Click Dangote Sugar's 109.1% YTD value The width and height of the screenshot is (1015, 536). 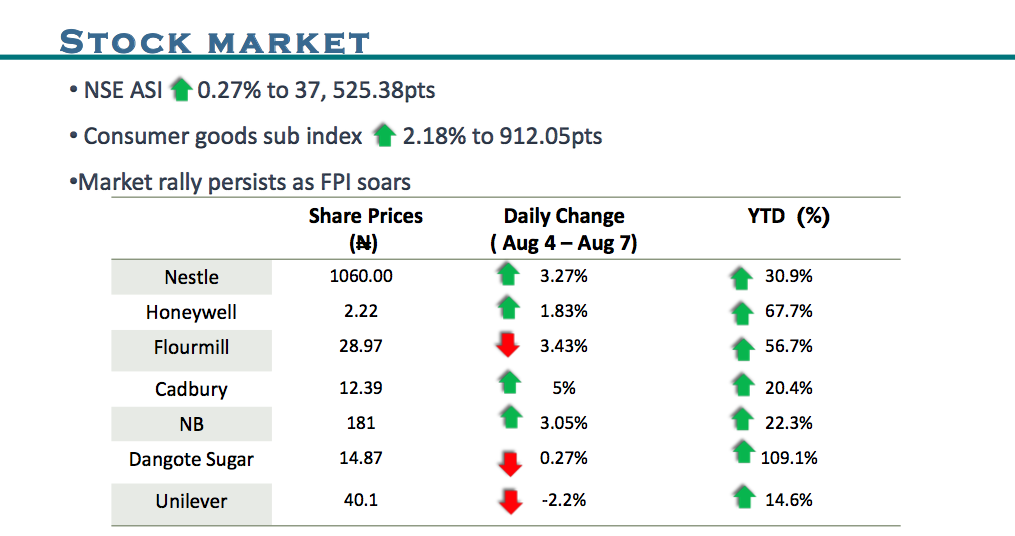(x=790, y=458)
